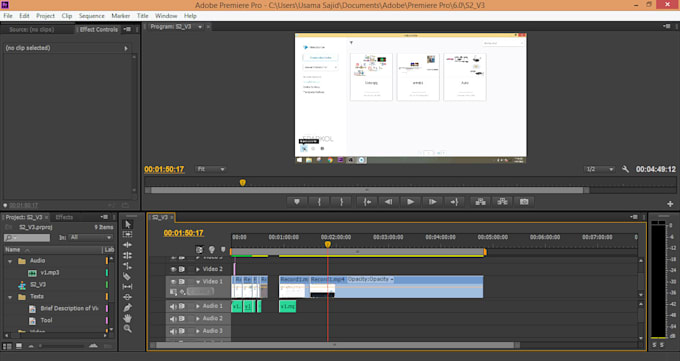
Task: Mute Audio 3 track speaker toggle
Action: (x=173, y=331)
